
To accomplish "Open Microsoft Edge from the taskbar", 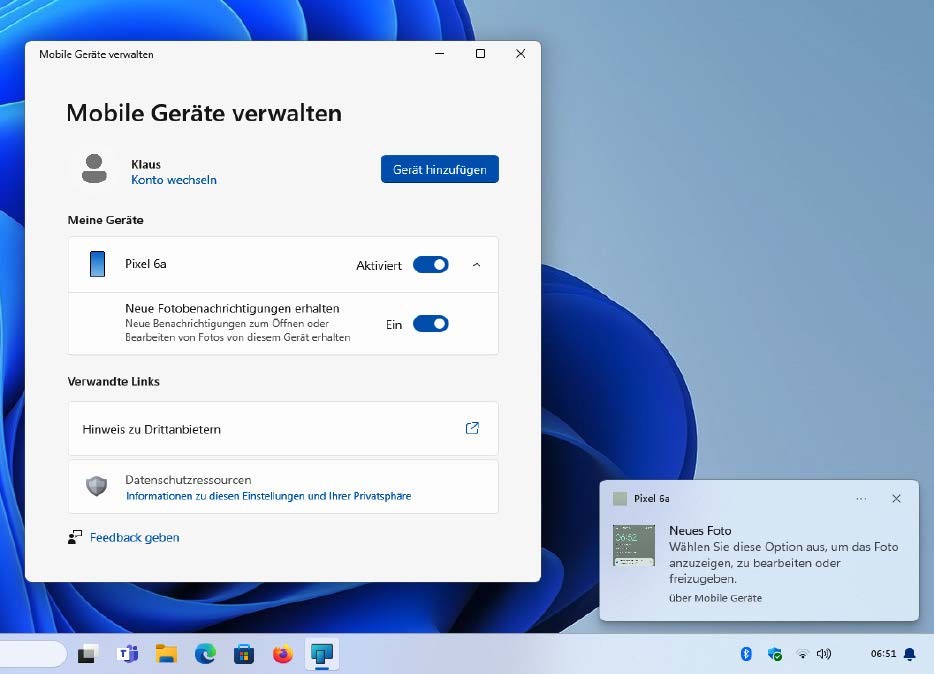I will (x=205, y=654).
